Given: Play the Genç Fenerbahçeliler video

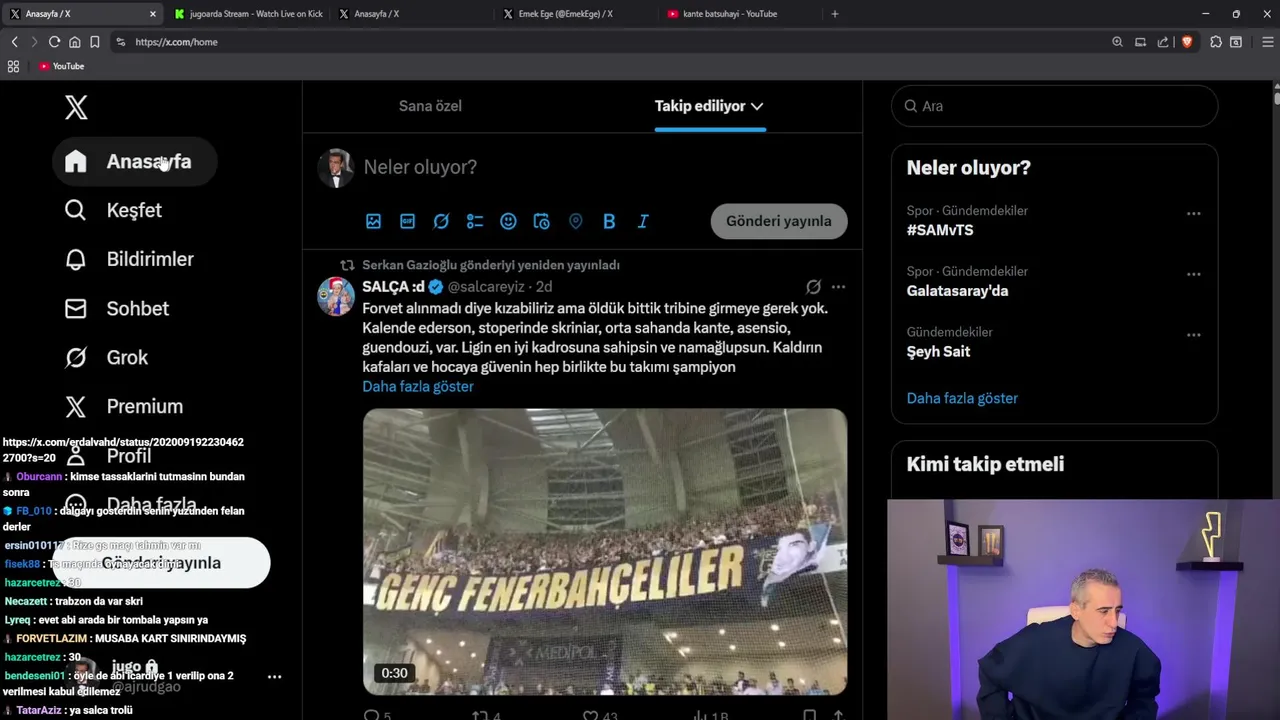Looking at the screenshot, I should point(605,552).
